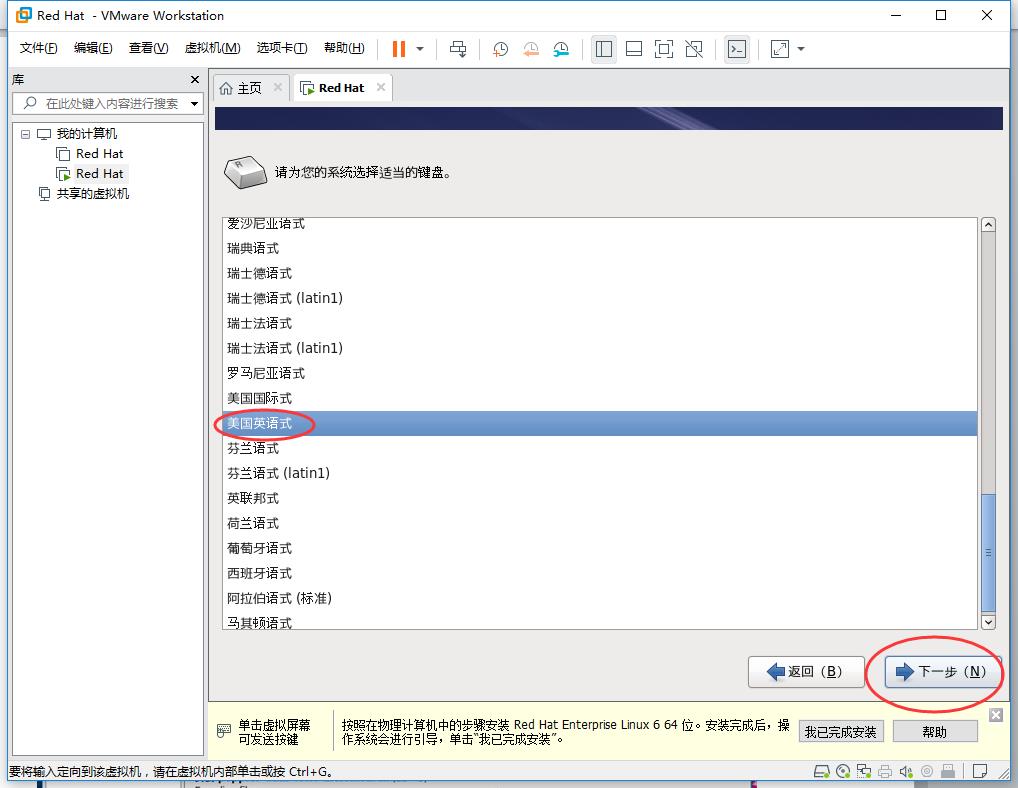This screenshot has width=1018, height=788.
Task: Take a snapshot using the clock-plus icon
Action: click(501, 49)
